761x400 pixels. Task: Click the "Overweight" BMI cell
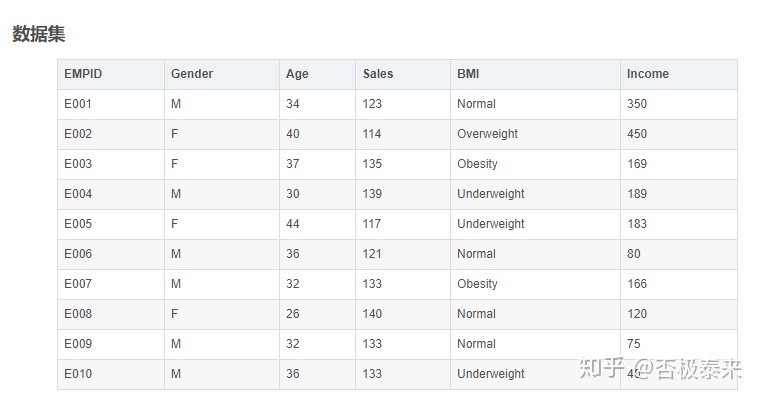(487, 134)
